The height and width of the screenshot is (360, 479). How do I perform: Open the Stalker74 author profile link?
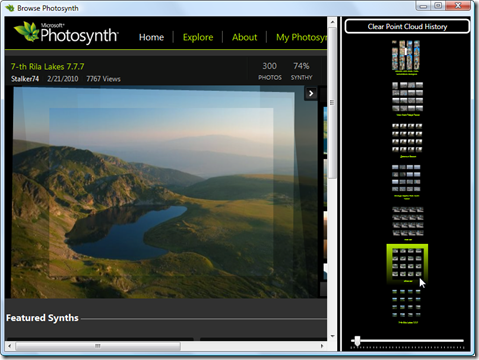[x=25, y=79]
